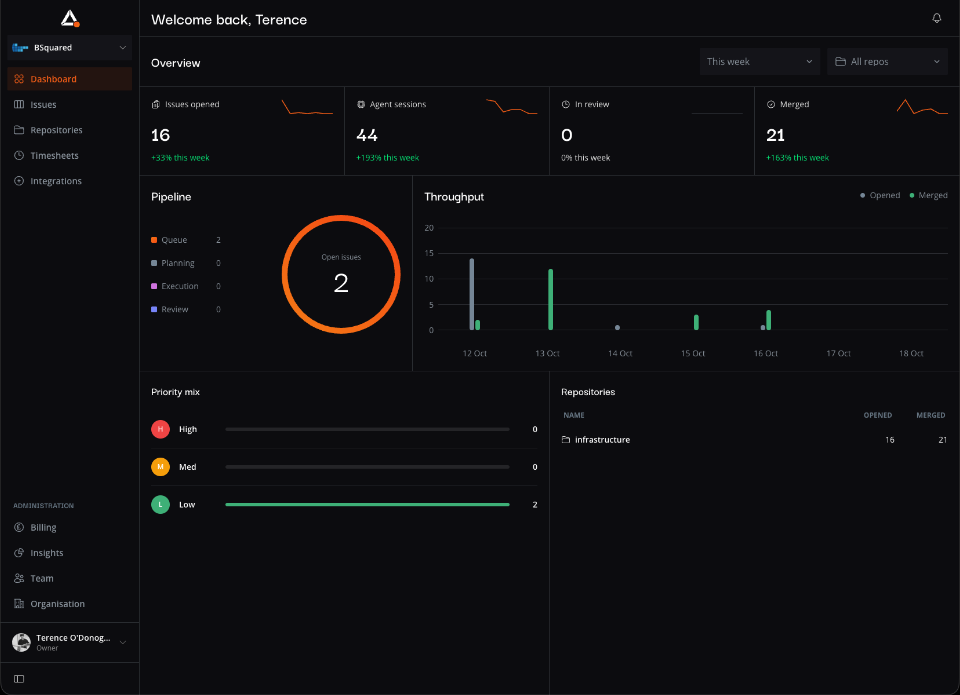Go to Issues page

coord(70,105)
